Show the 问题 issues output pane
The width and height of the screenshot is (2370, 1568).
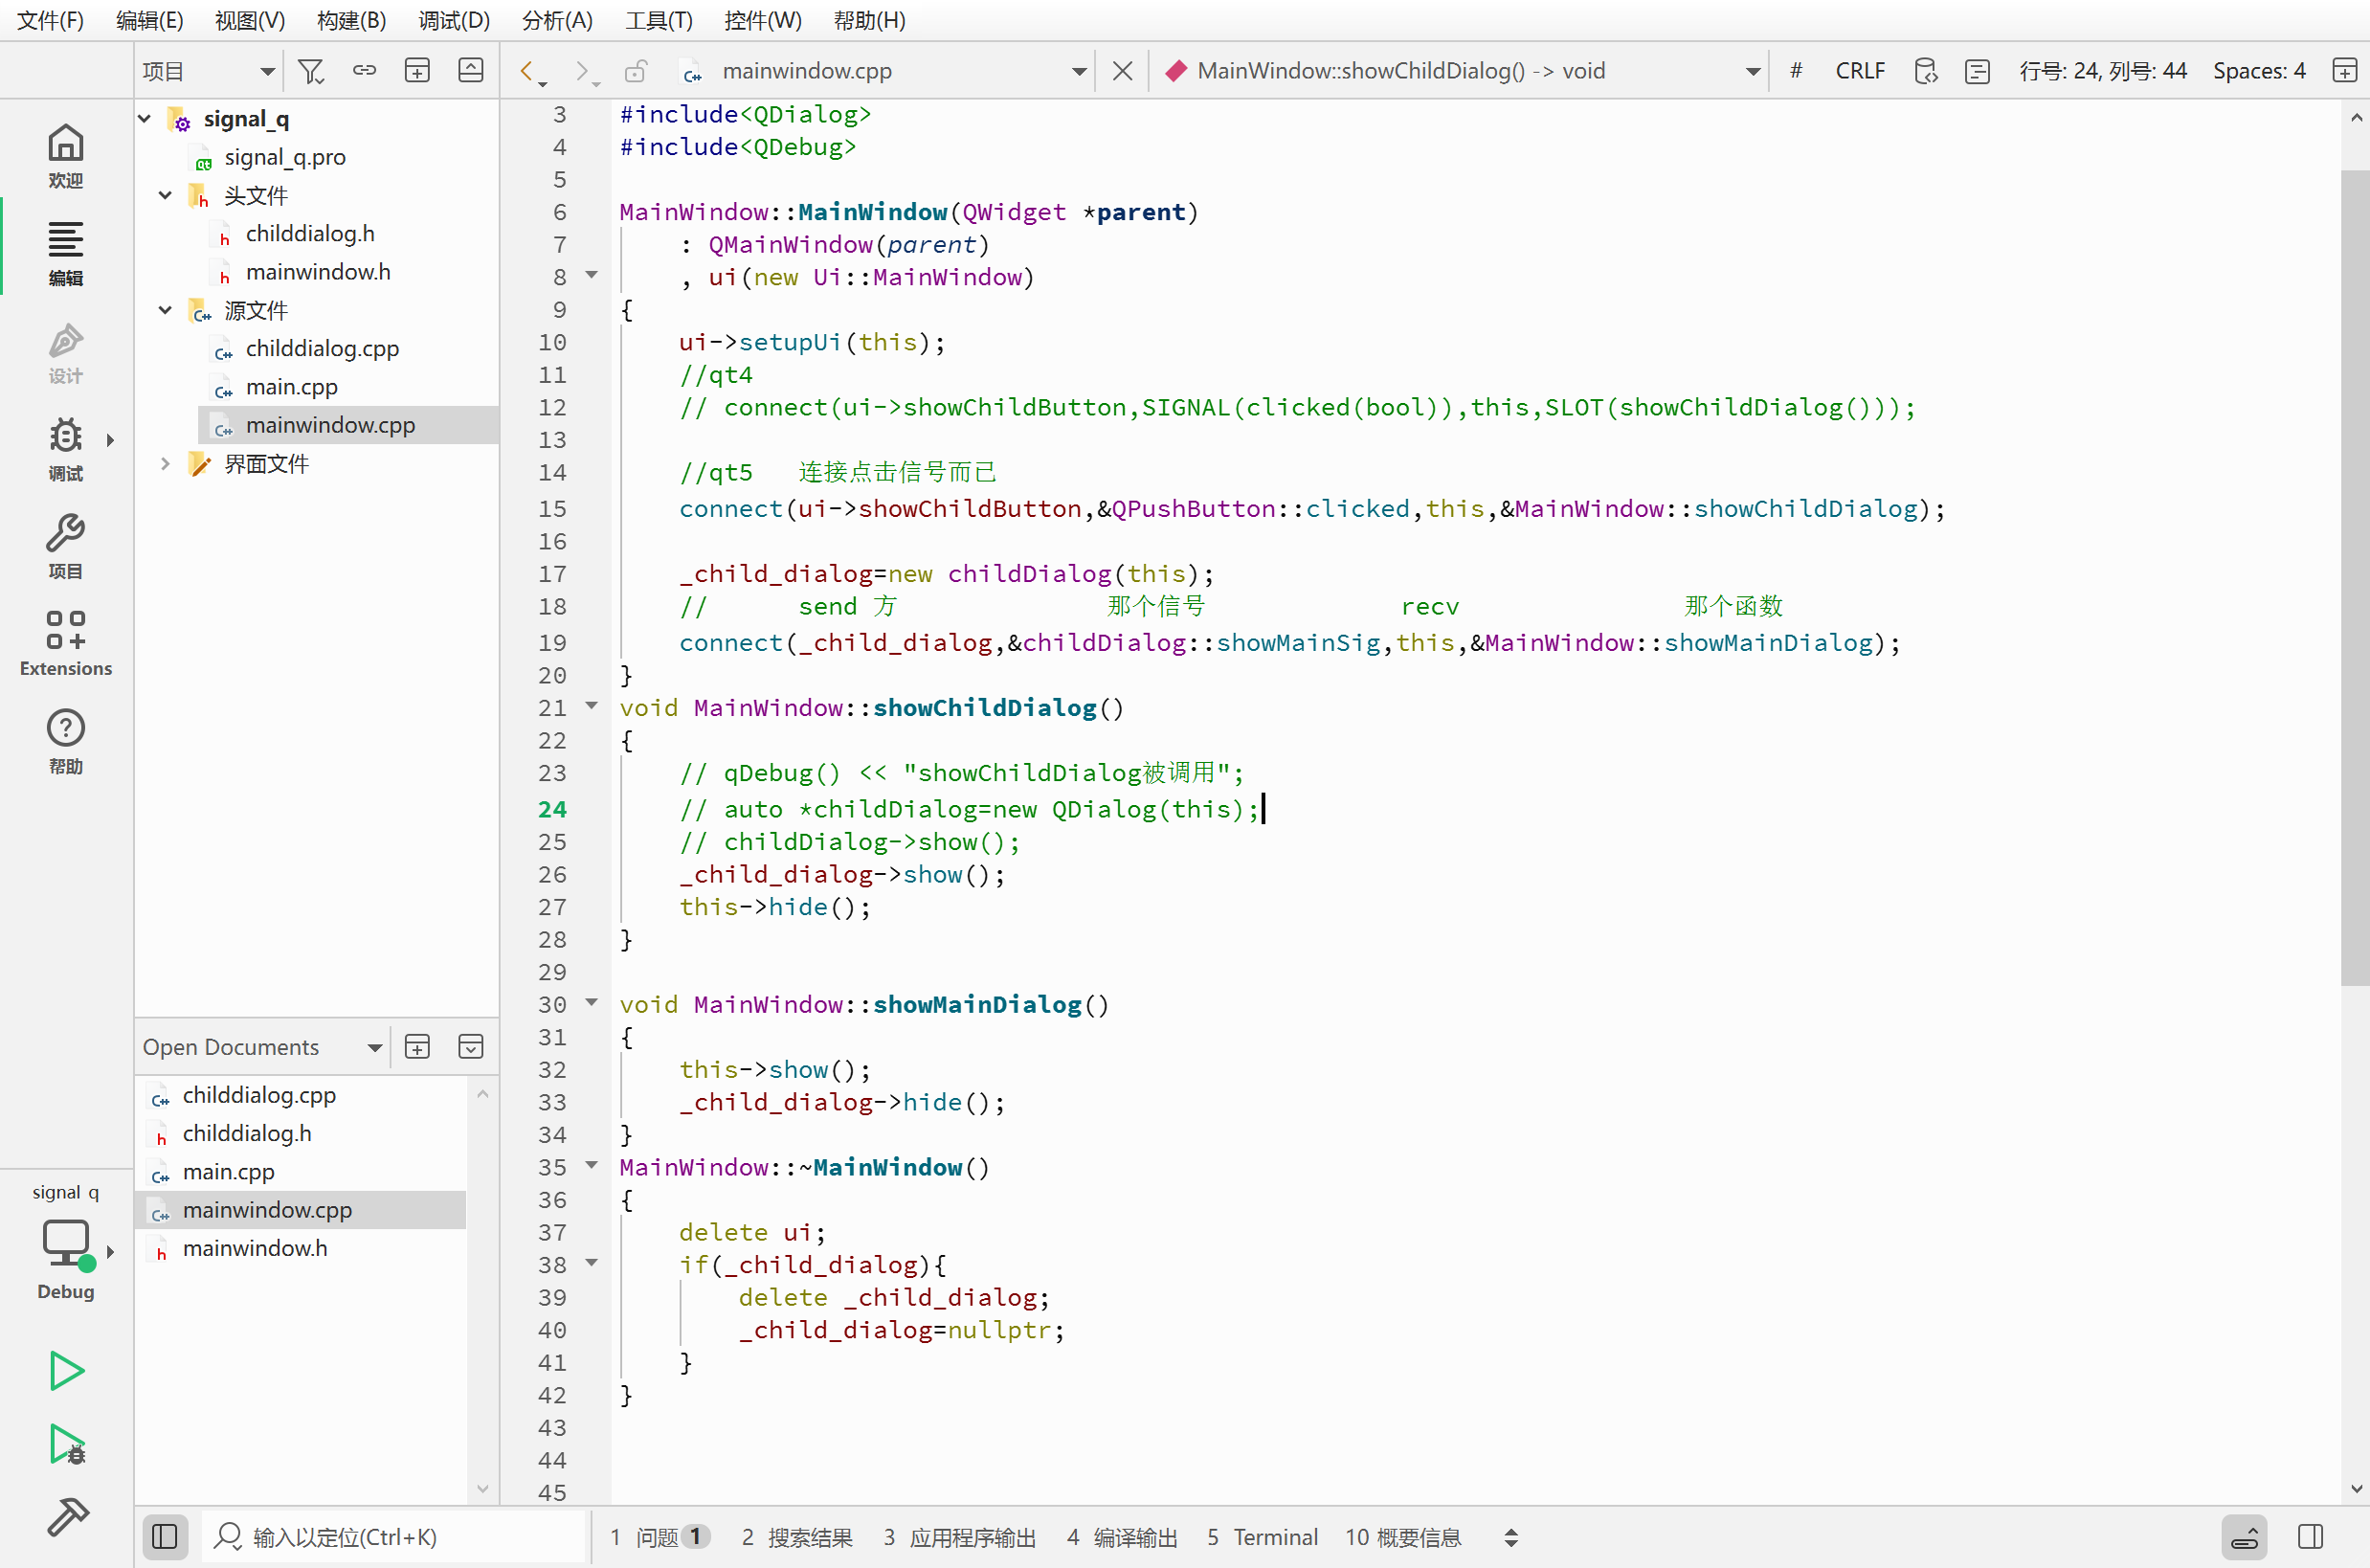coord(660,1537)
